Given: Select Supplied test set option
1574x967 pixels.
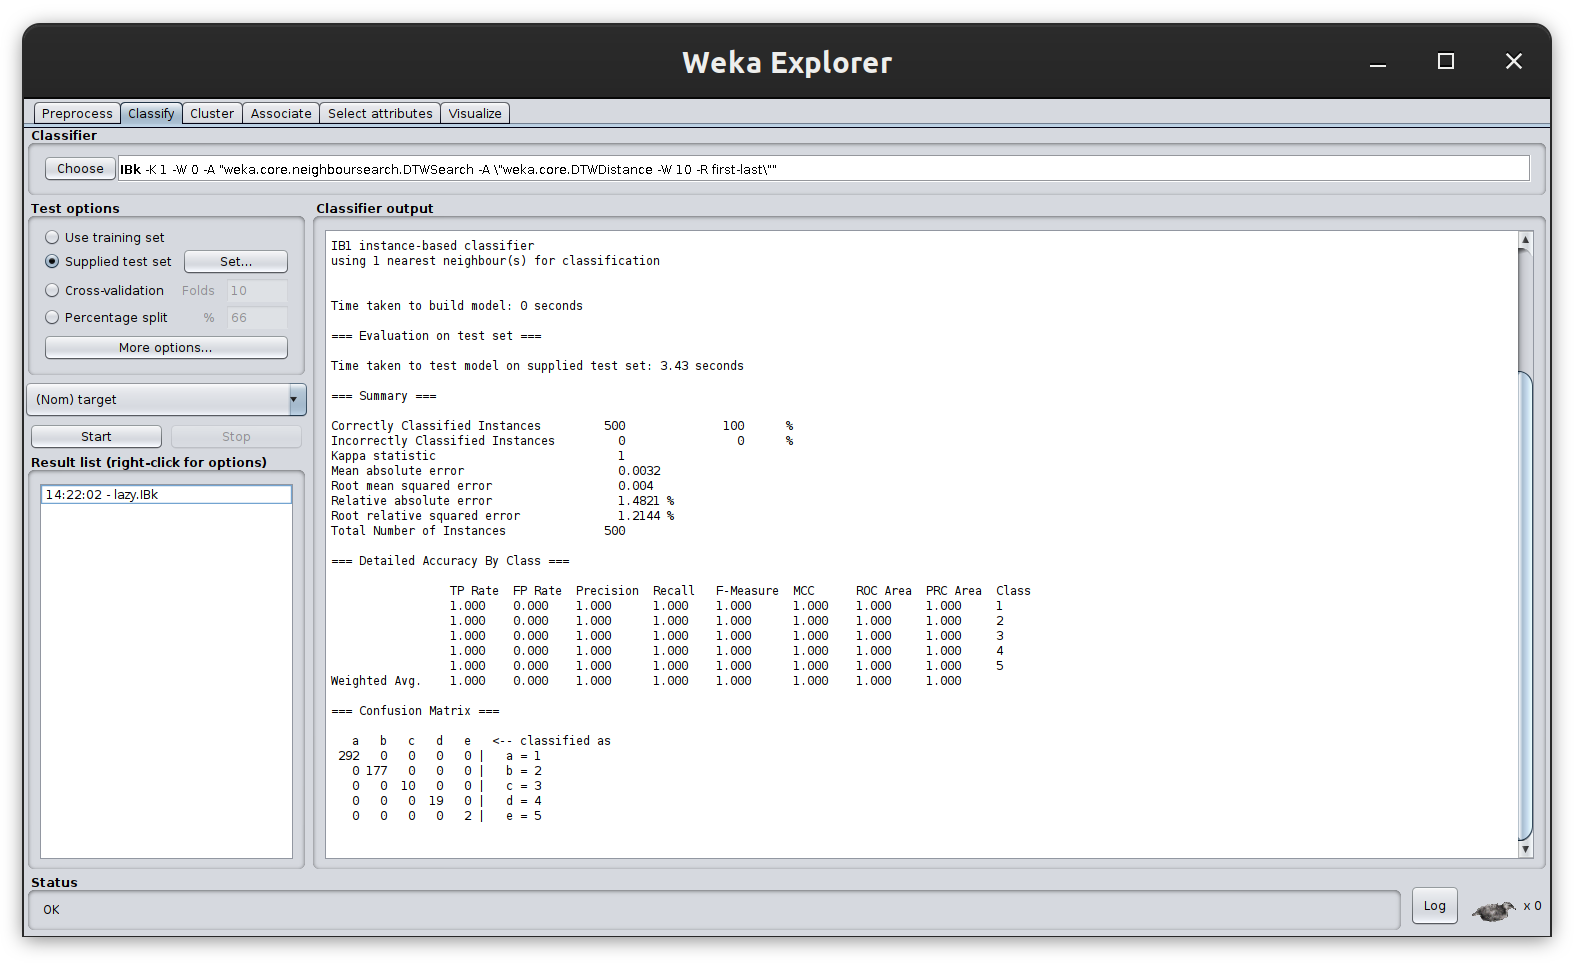Looking at the screenshot, I should click(109, 261).
